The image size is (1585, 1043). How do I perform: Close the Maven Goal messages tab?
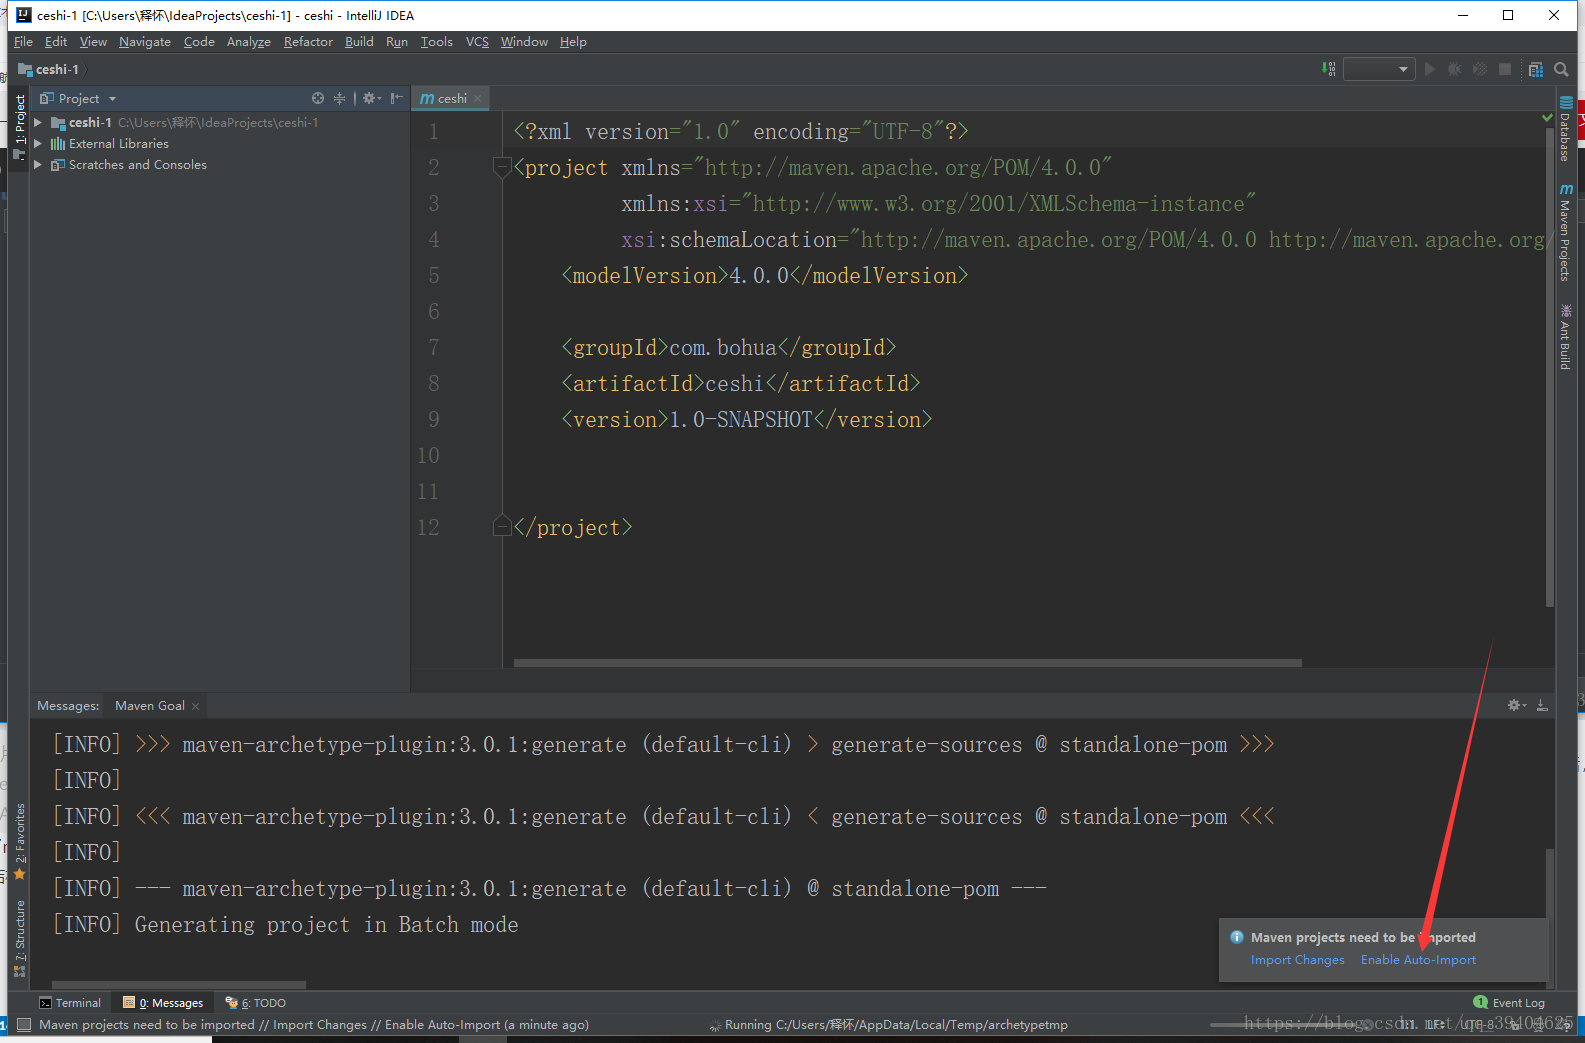[196, 706]
